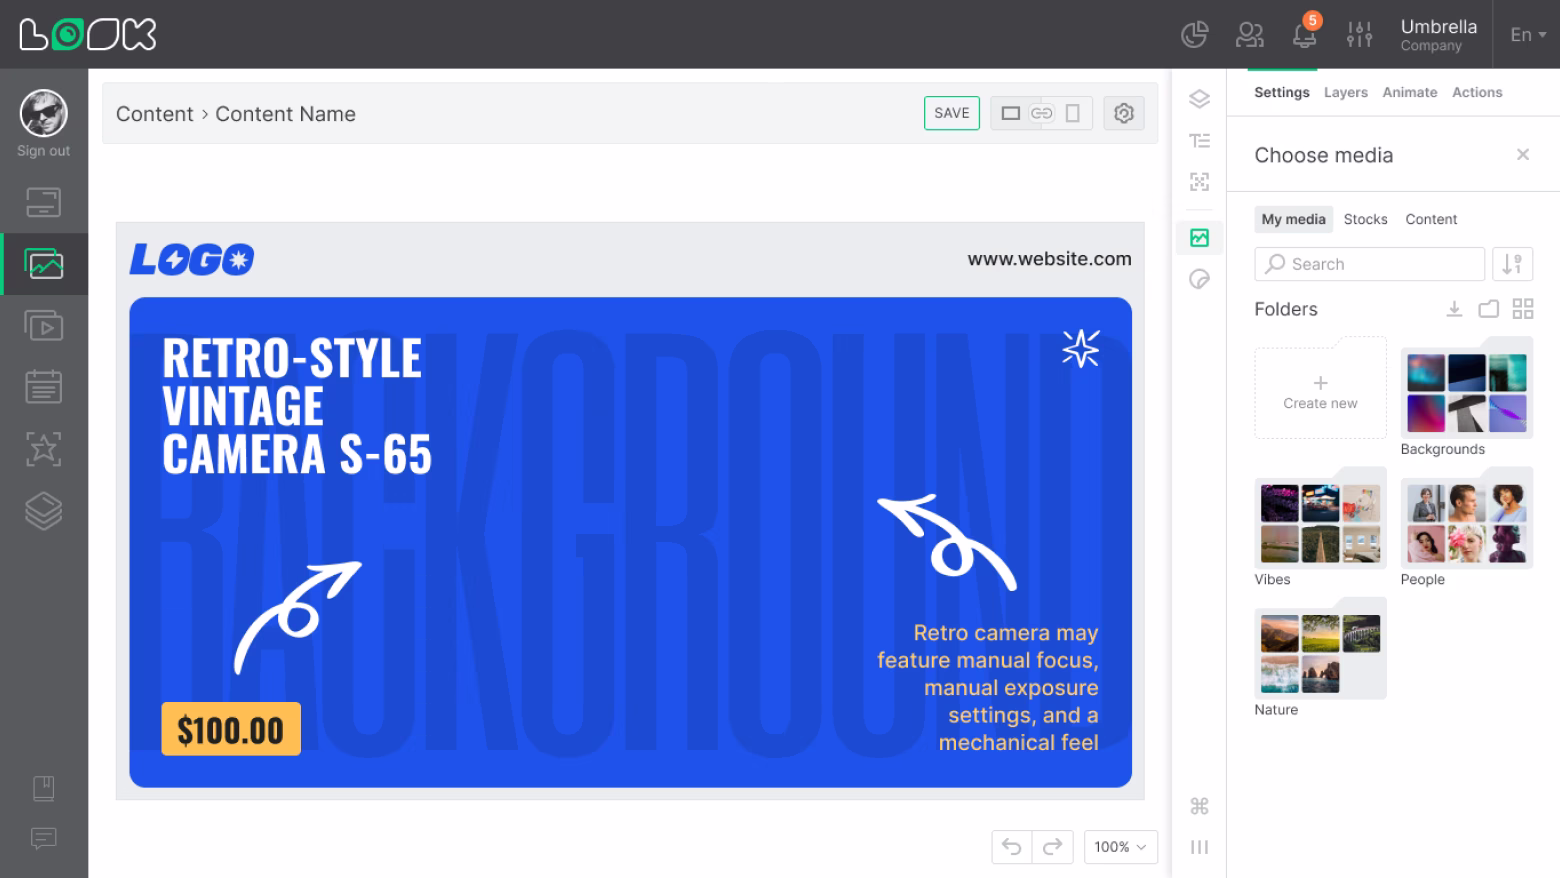Open the sliders settings icon in top bar

(1359, 35)
